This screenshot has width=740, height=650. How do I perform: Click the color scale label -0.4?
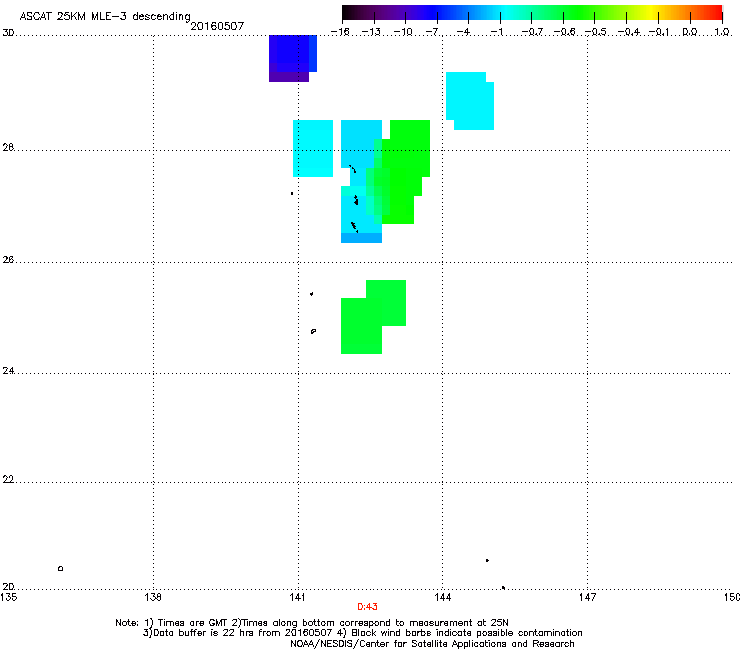pyautogui.click(x=629, y=32)
